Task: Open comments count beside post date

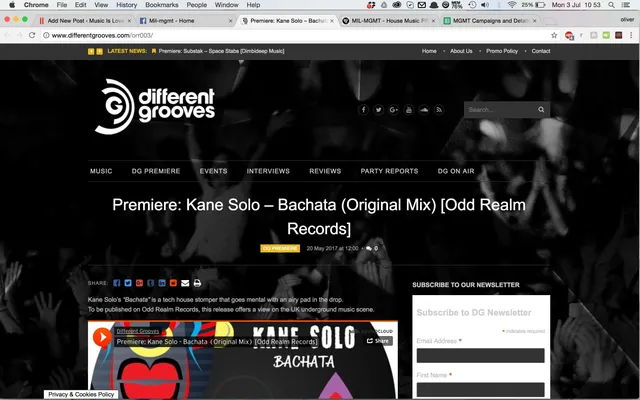Action: 372,248
